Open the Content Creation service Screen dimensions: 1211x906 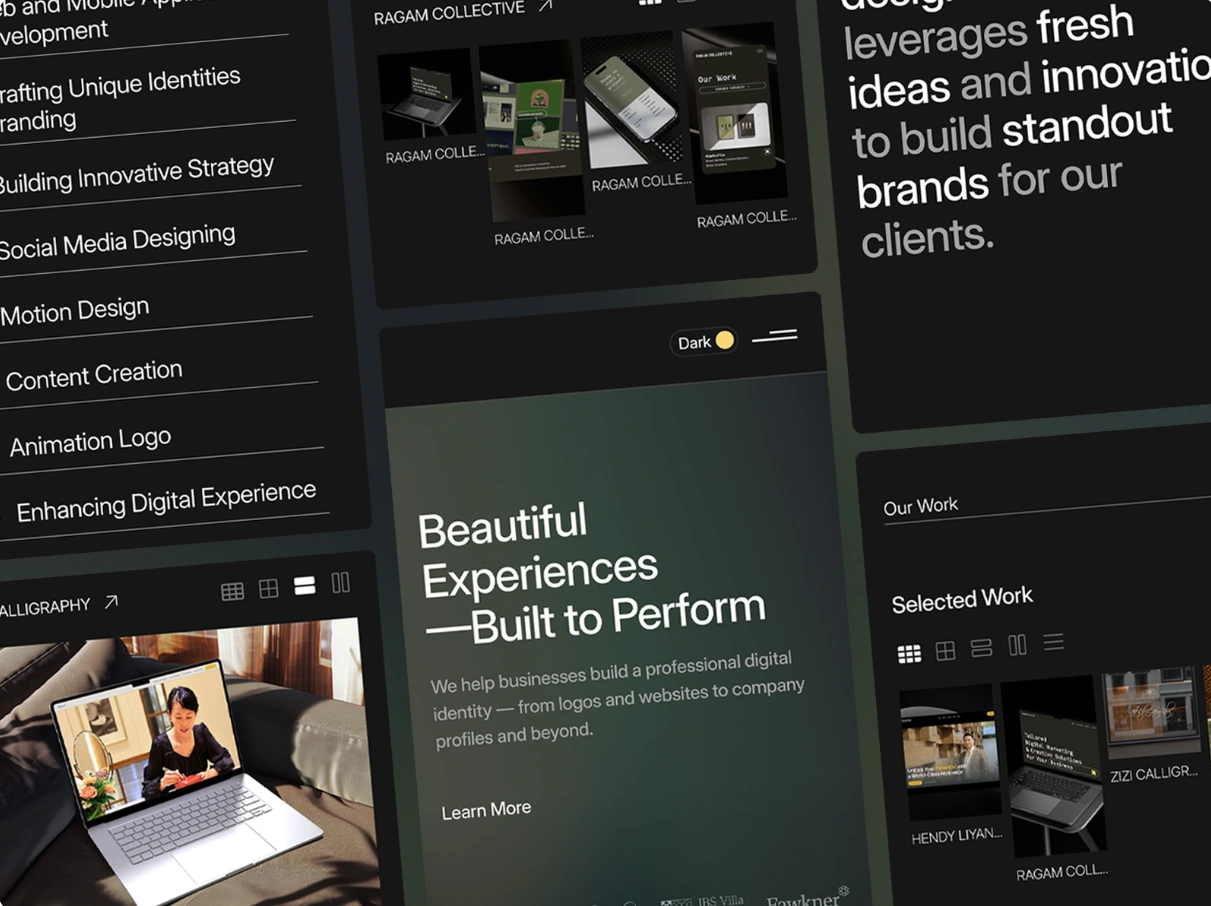(x=94, y=376)
